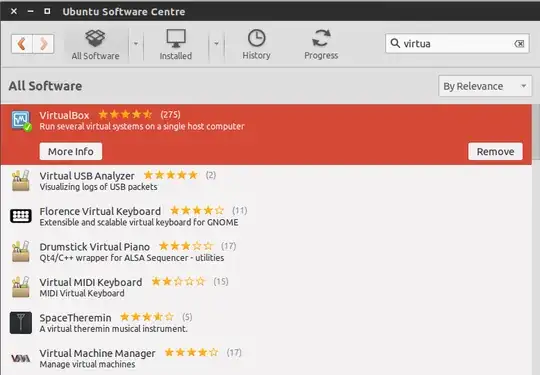Viewport: 540px width, 375px height.
Task: Select Virtual MIDI Keyboard entry
Action: pos(266,288)
